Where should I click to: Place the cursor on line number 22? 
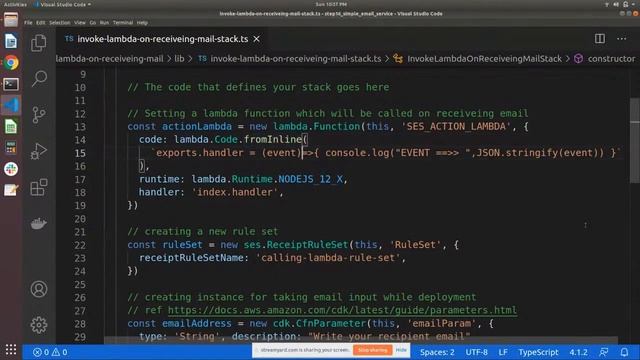80,245
